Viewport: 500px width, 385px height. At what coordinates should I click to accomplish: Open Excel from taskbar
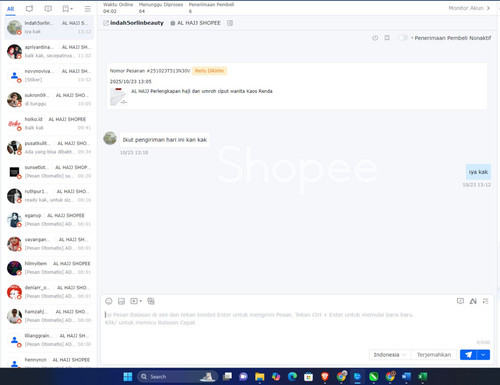pyautogui.click(x=422, y=377)
